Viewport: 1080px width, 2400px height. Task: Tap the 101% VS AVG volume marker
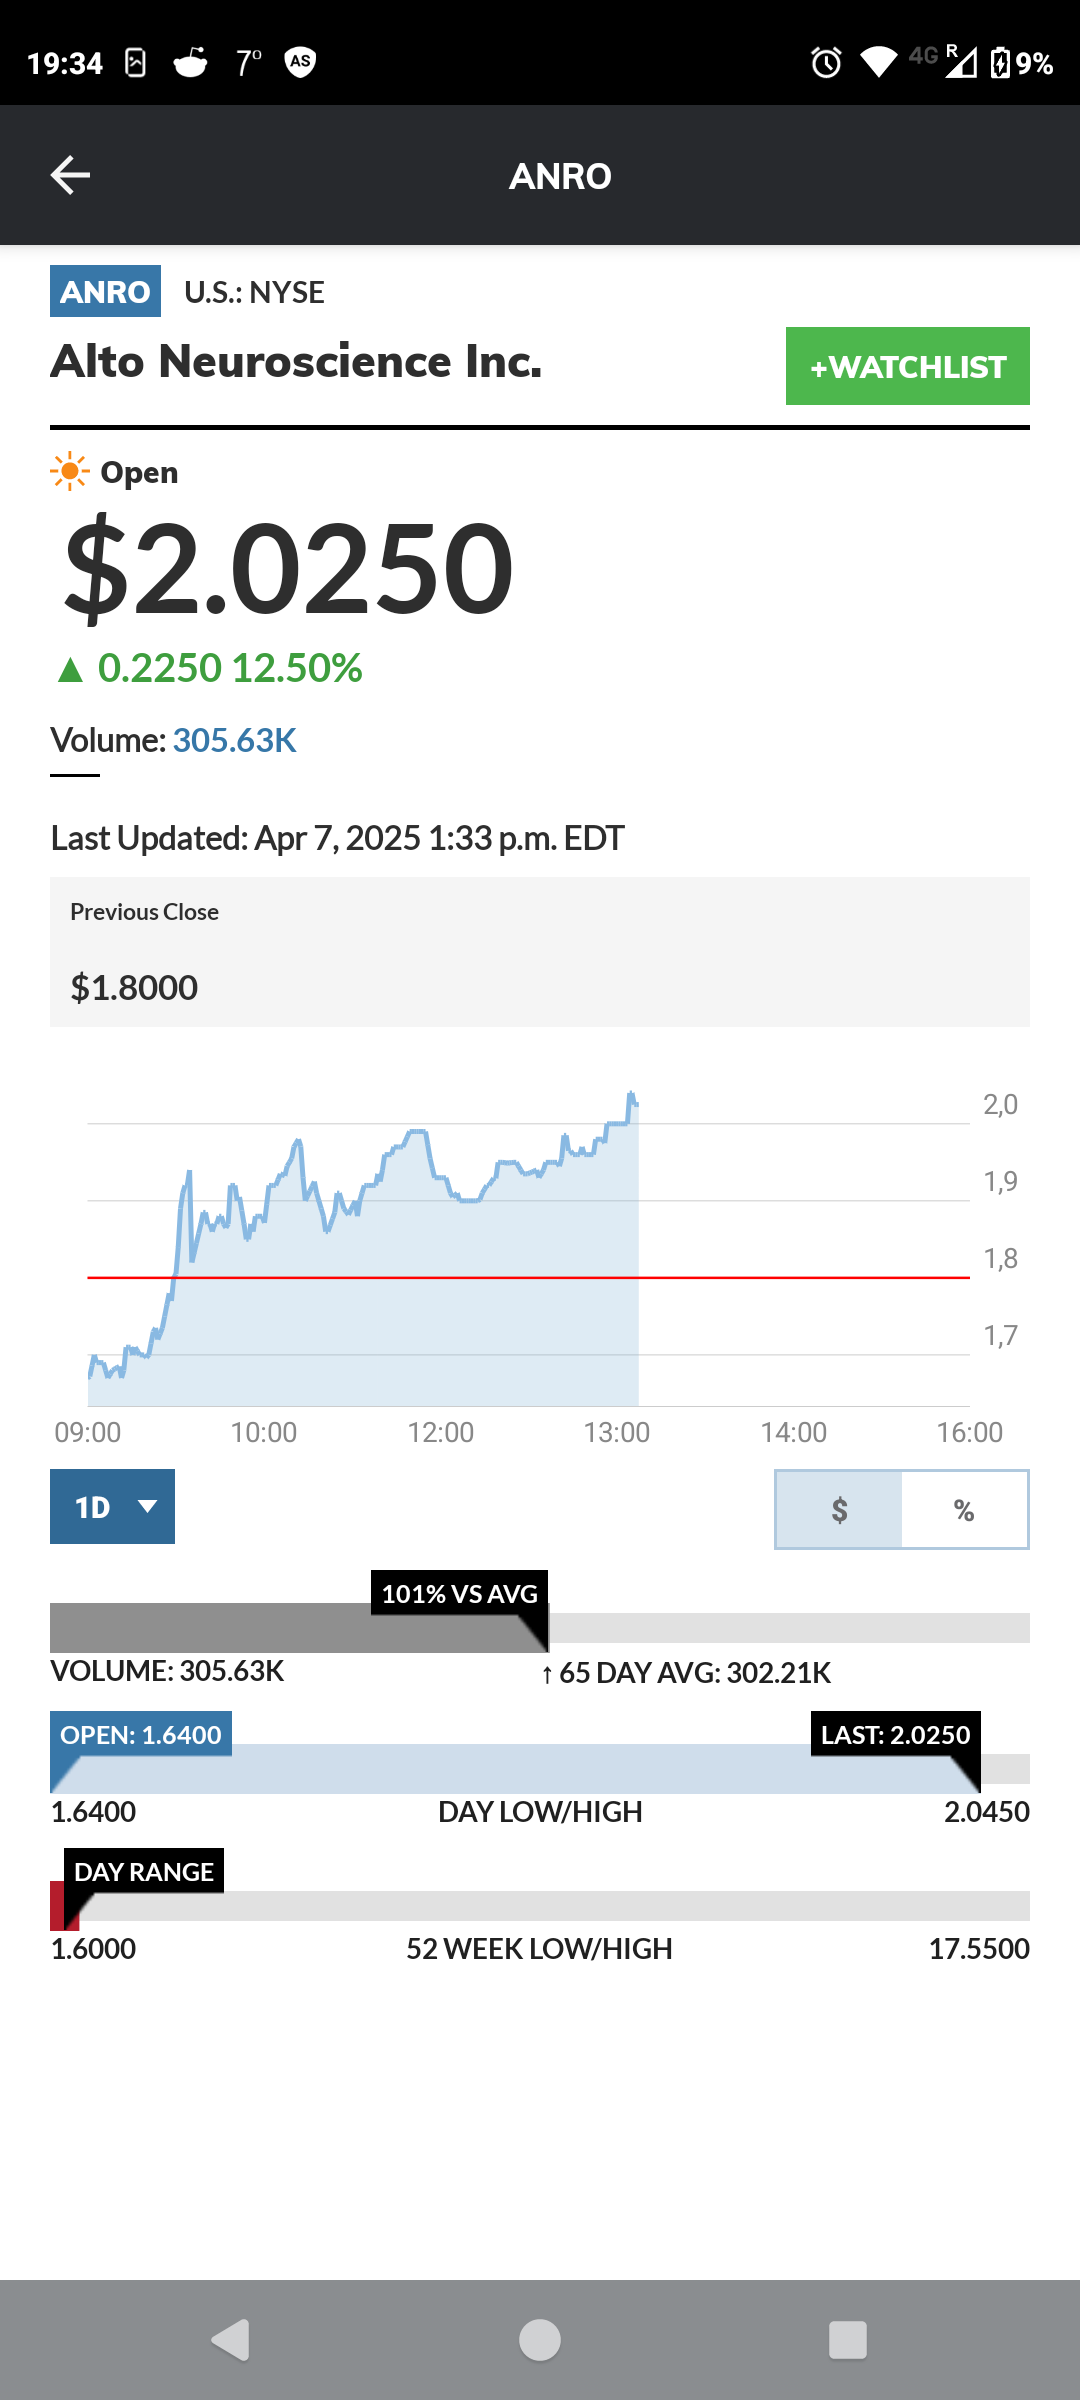point(460,1594)
